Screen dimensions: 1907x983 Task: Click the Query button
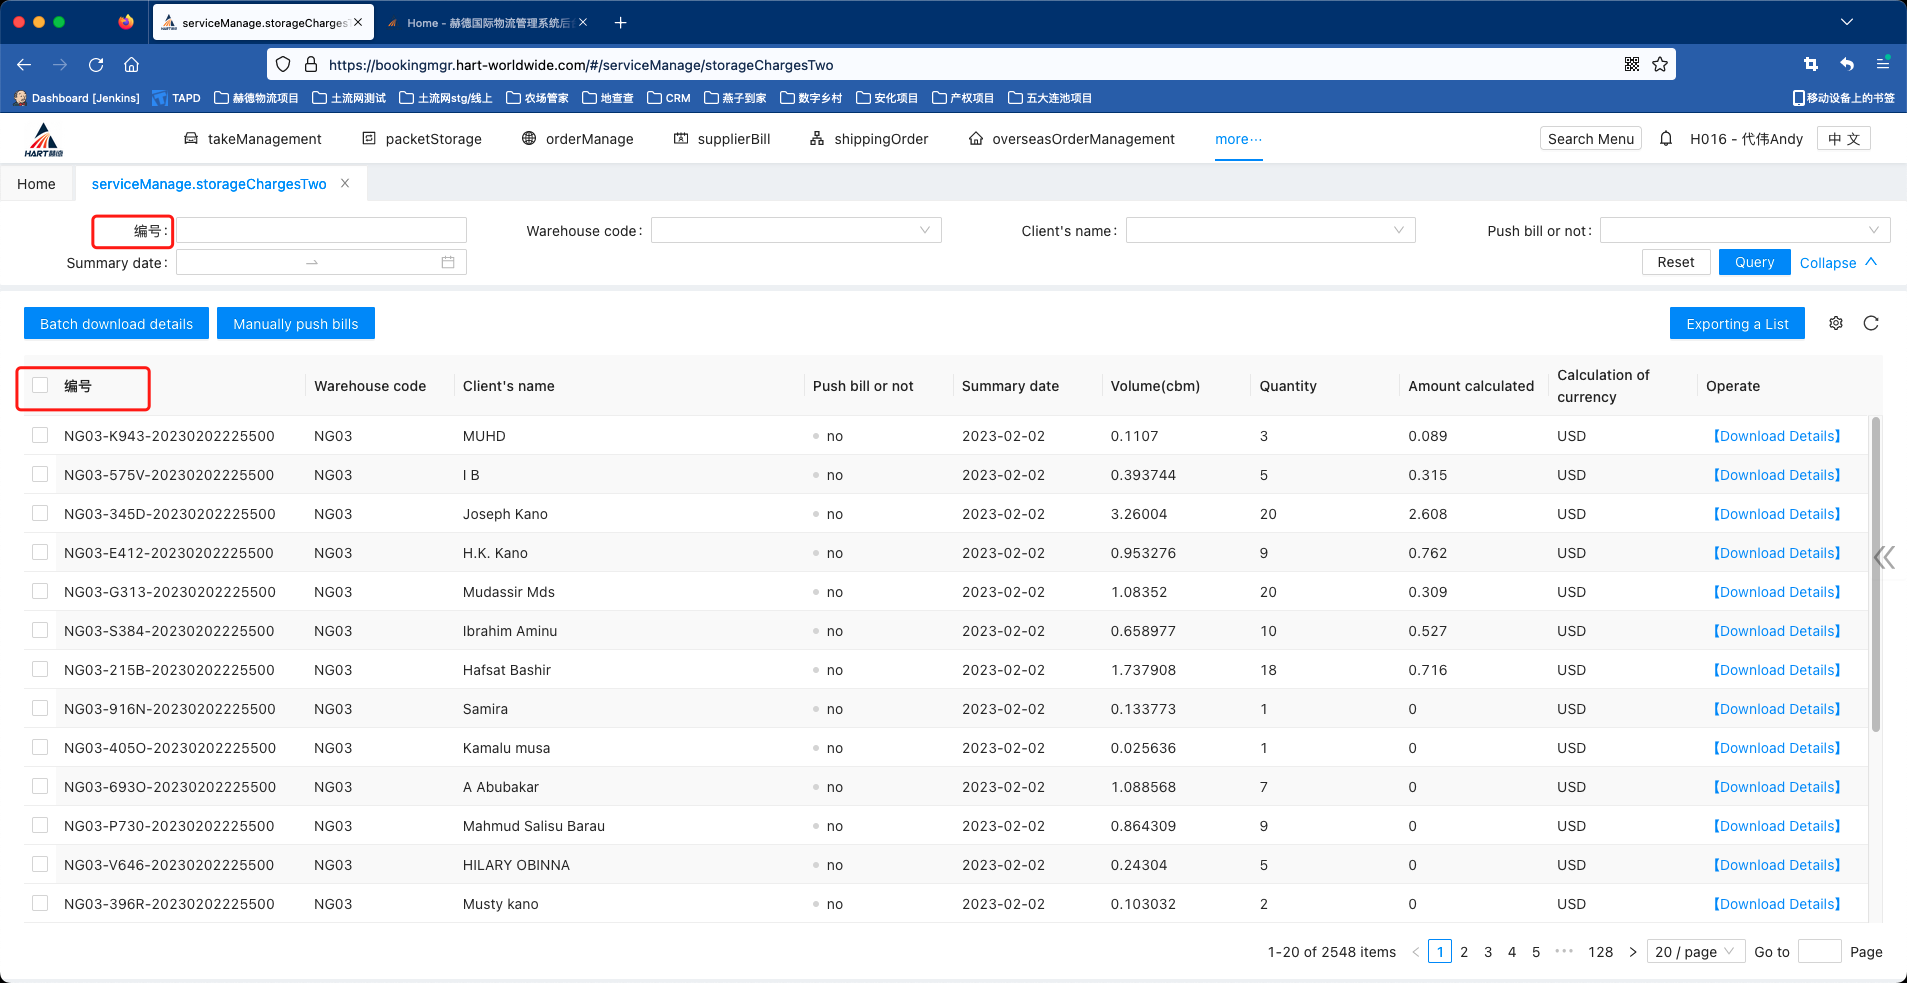[x=1754, y=262]
